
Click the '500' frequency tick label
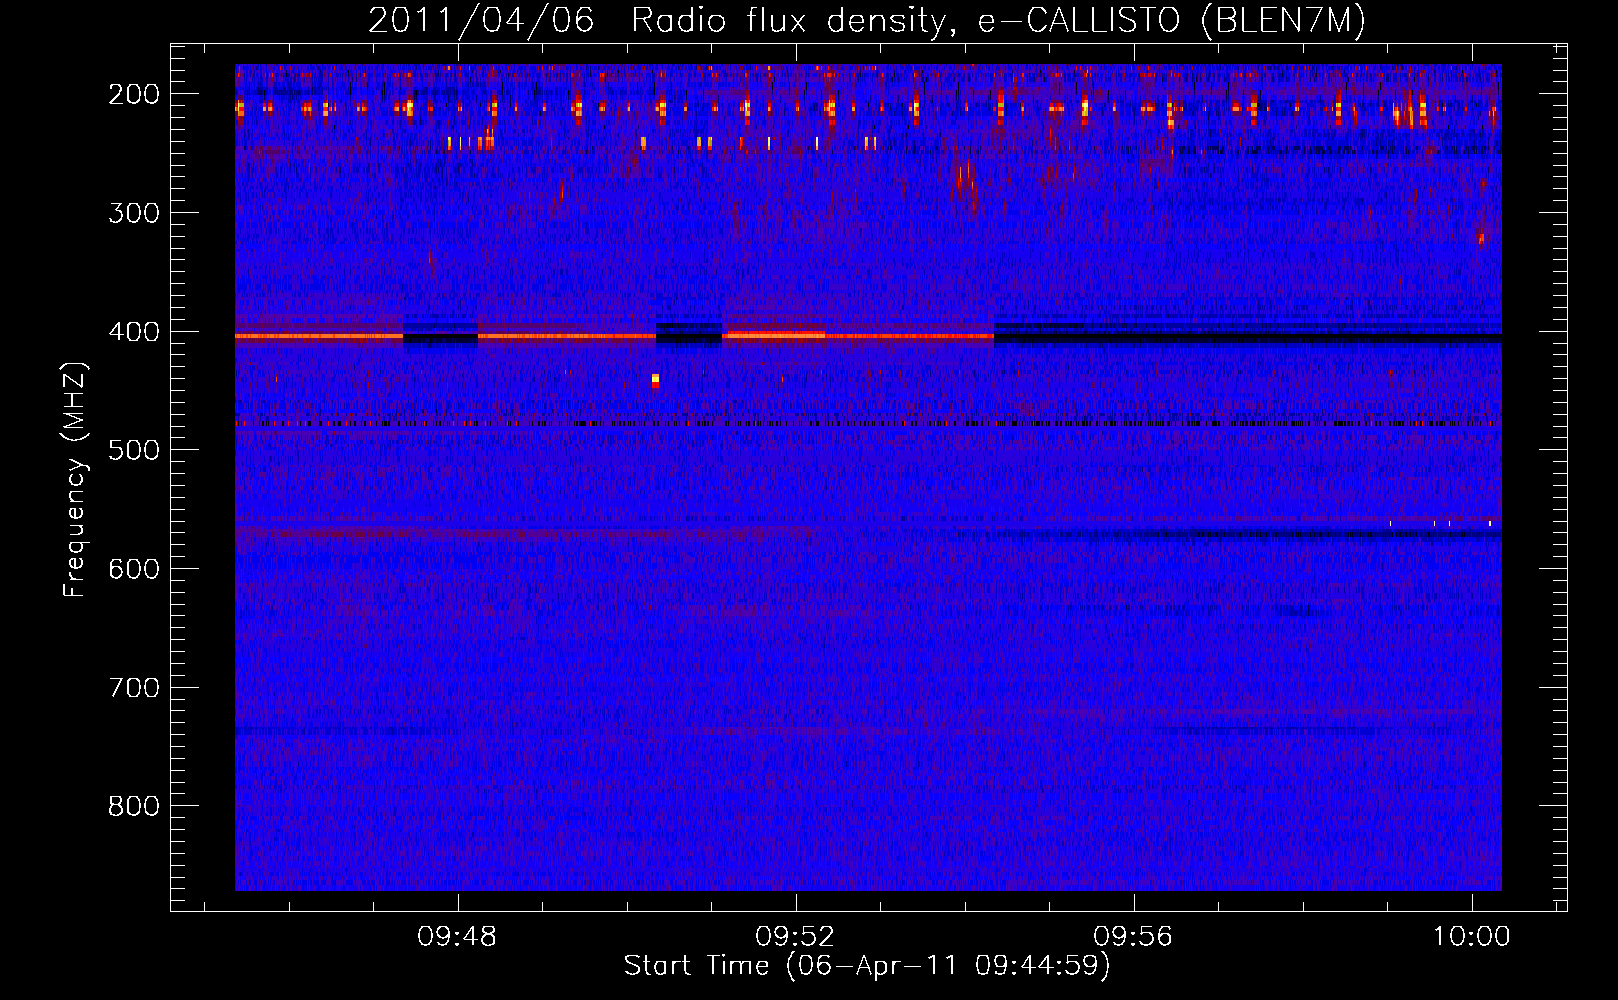(134, 450)
